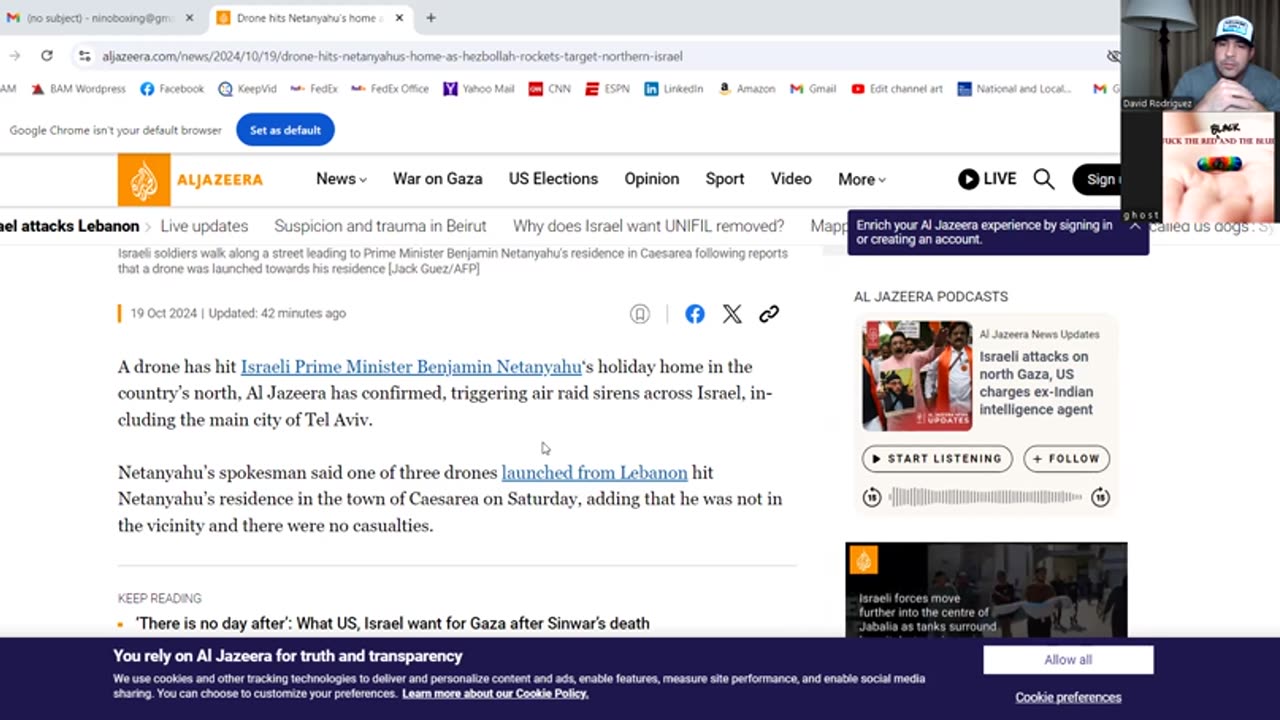
Task: Open the Video section
Action: [x=791, y=179]
